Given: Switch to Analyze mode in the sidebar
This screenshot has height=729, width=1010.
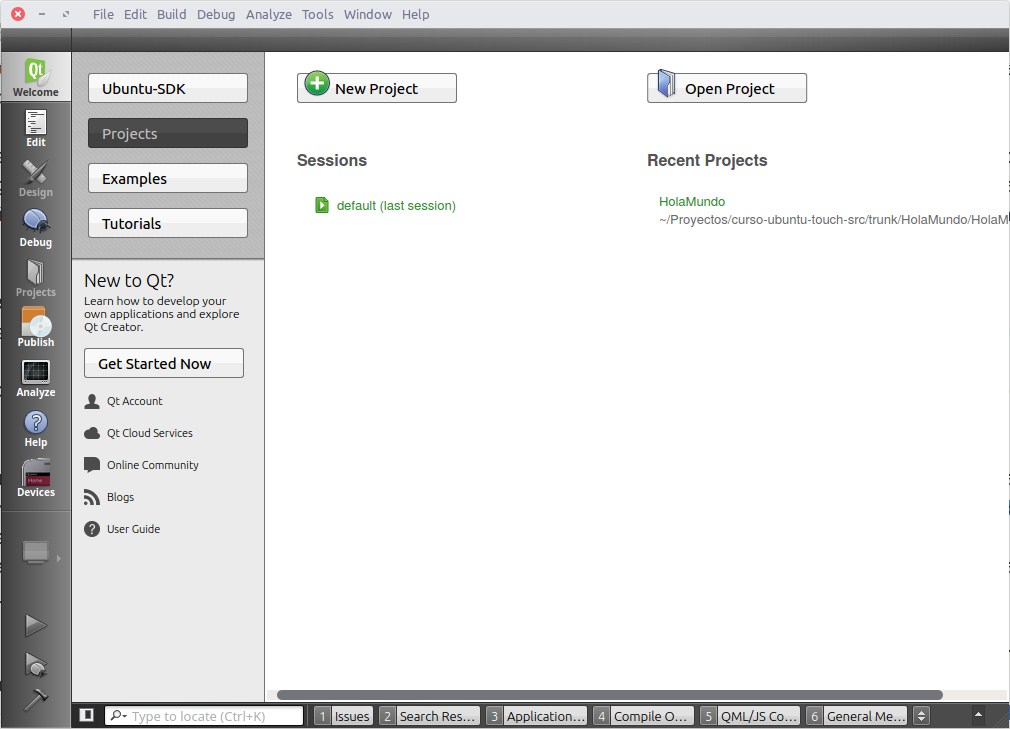Looking at the screenshot, I should [35, 379].
